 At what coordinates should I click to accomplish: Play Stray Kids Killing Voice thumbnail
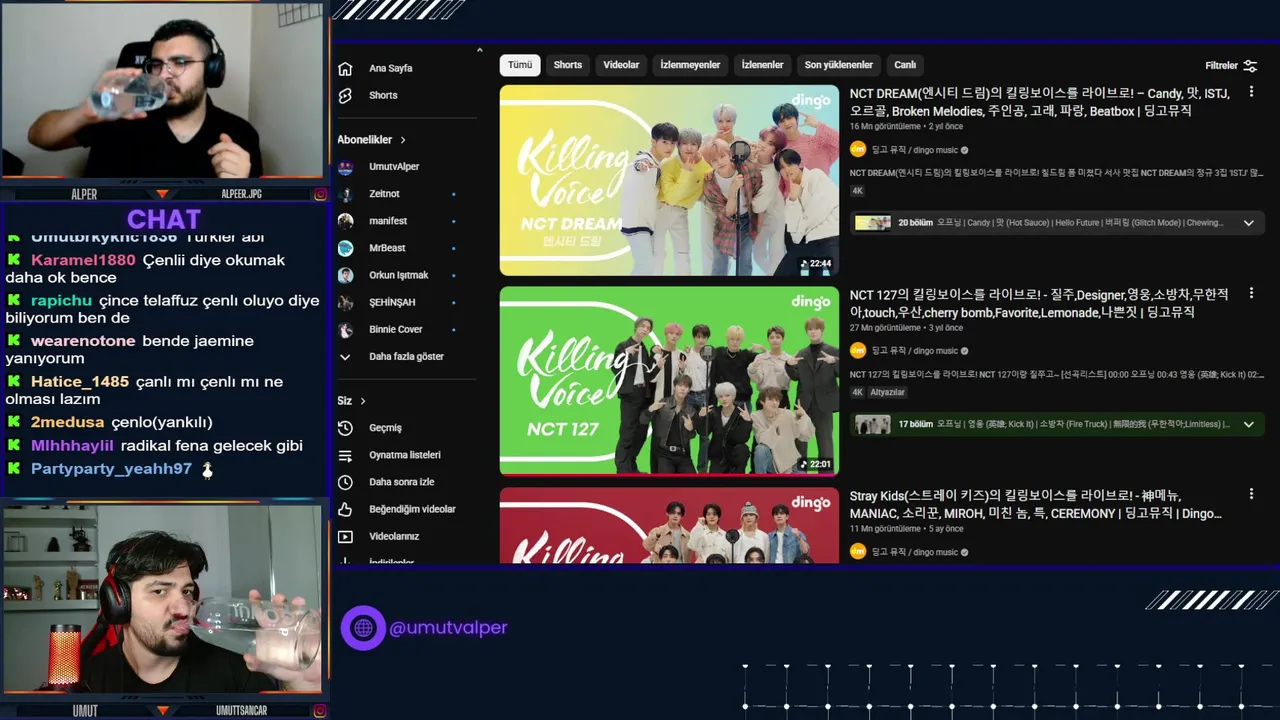669,526
